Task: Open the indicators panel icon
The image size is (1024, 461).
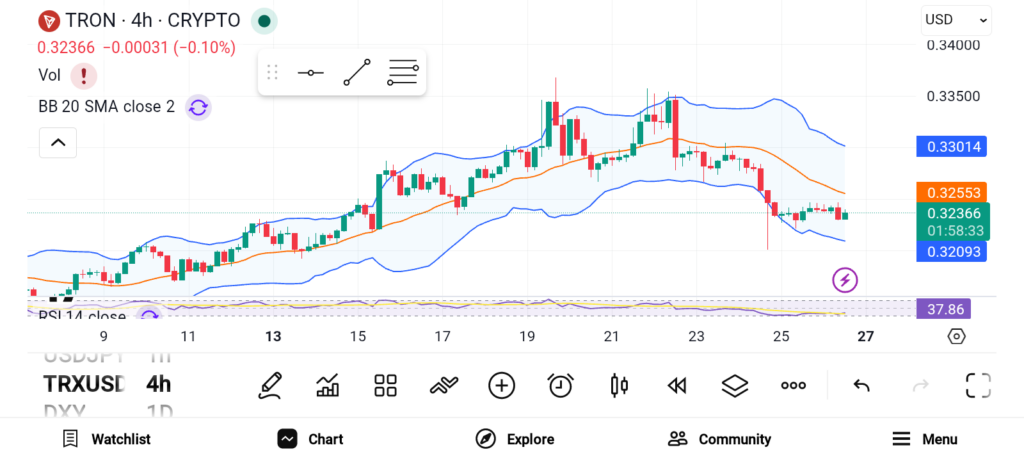Action: [327, 385]
